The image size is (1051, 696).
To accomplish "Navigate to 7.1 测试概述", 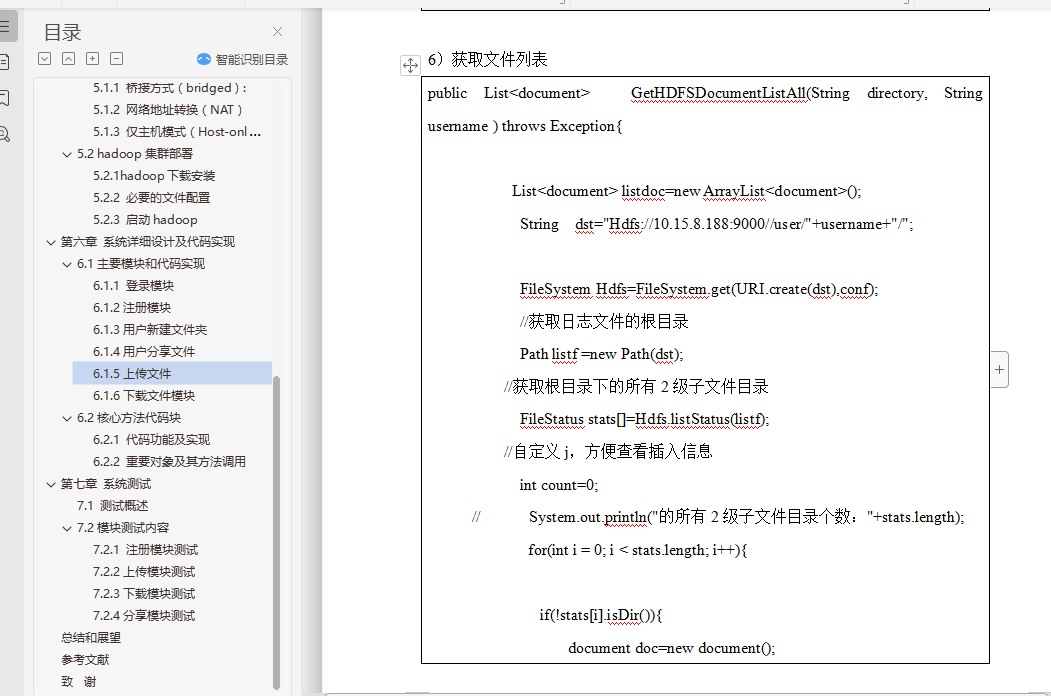I will (x=113, y=506).
